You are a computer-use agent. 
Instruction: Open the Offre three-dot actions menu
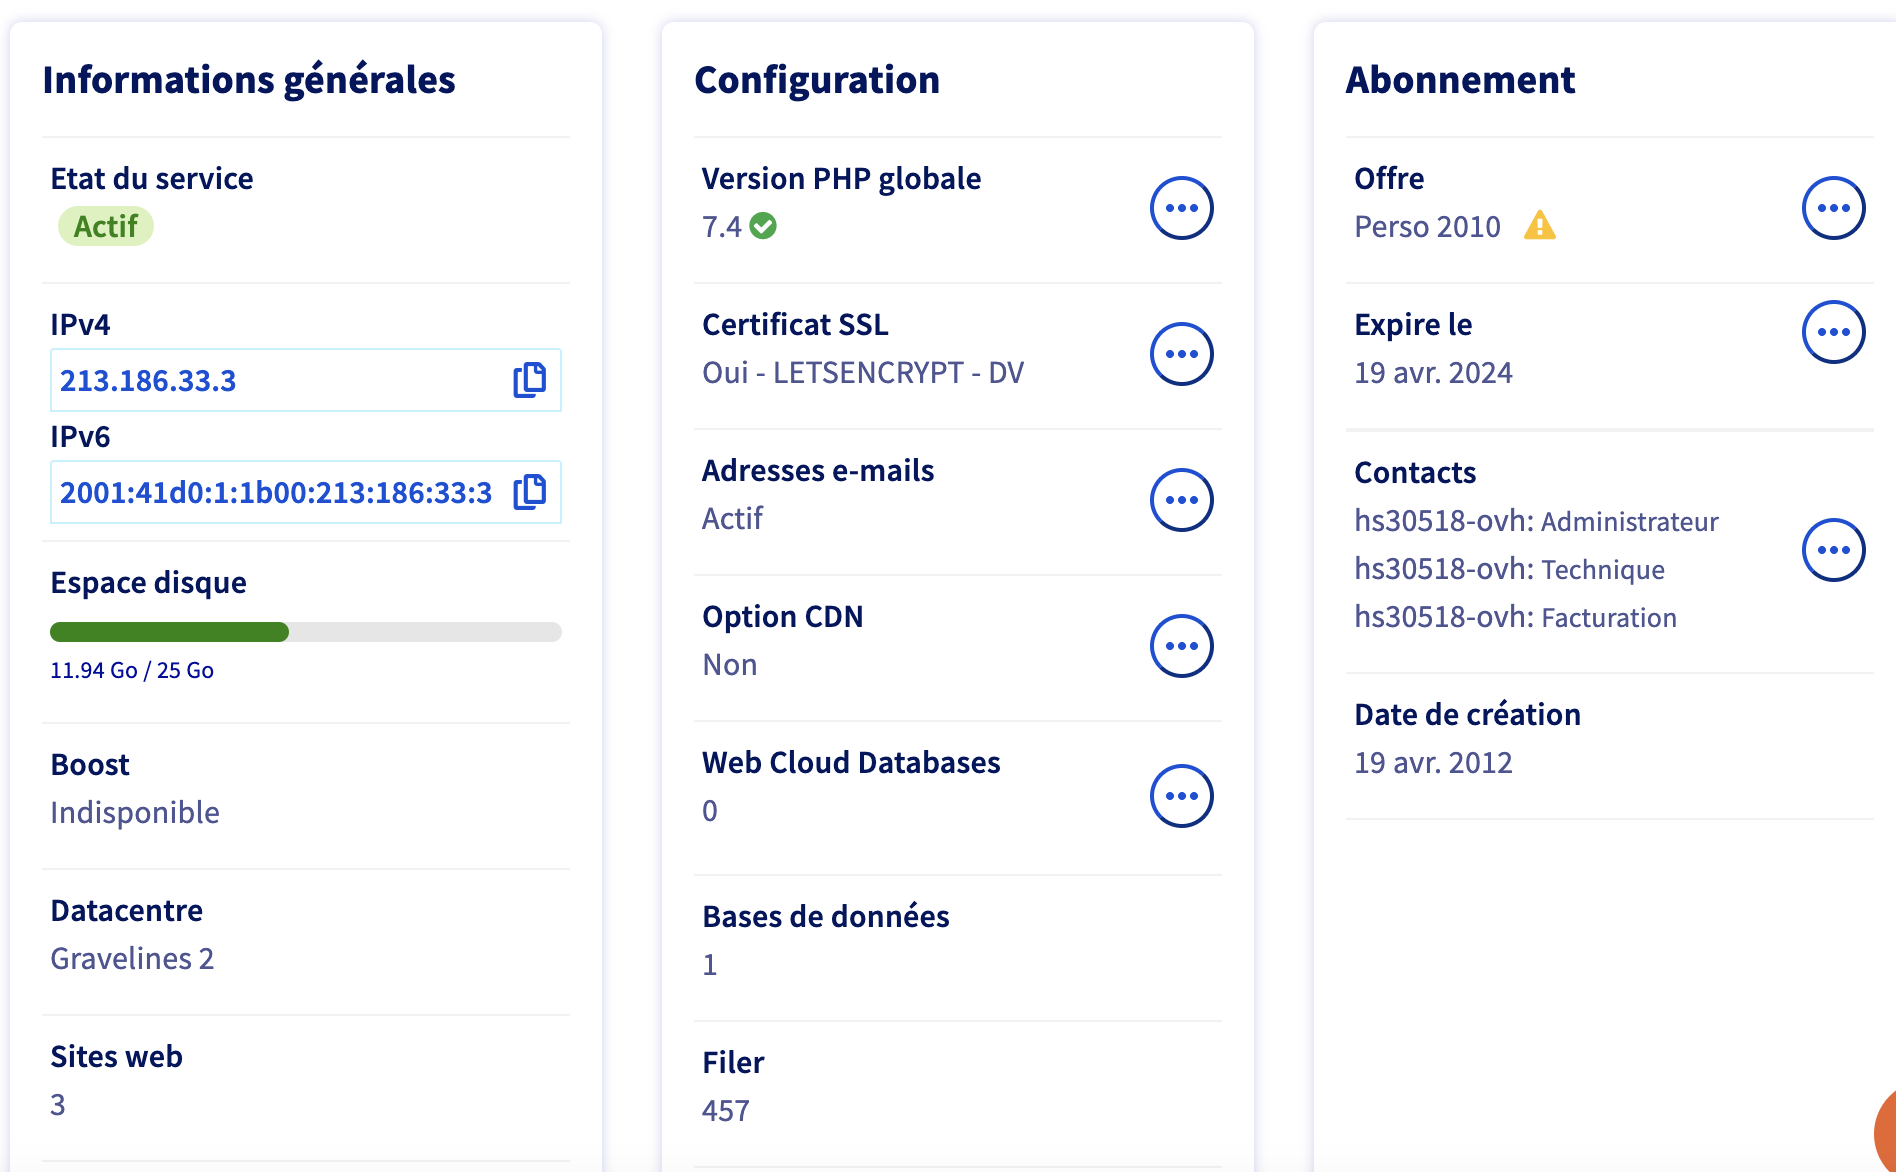tap(1833, 208)
